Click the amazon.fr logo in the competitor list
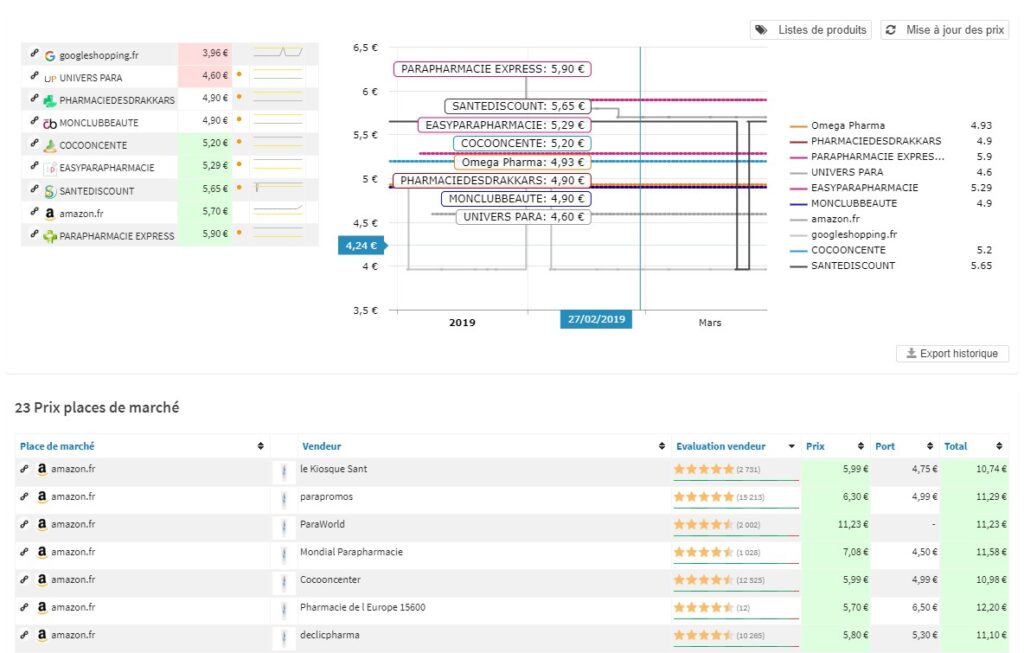Screen dimensions: 1024x653 (49, 213)
